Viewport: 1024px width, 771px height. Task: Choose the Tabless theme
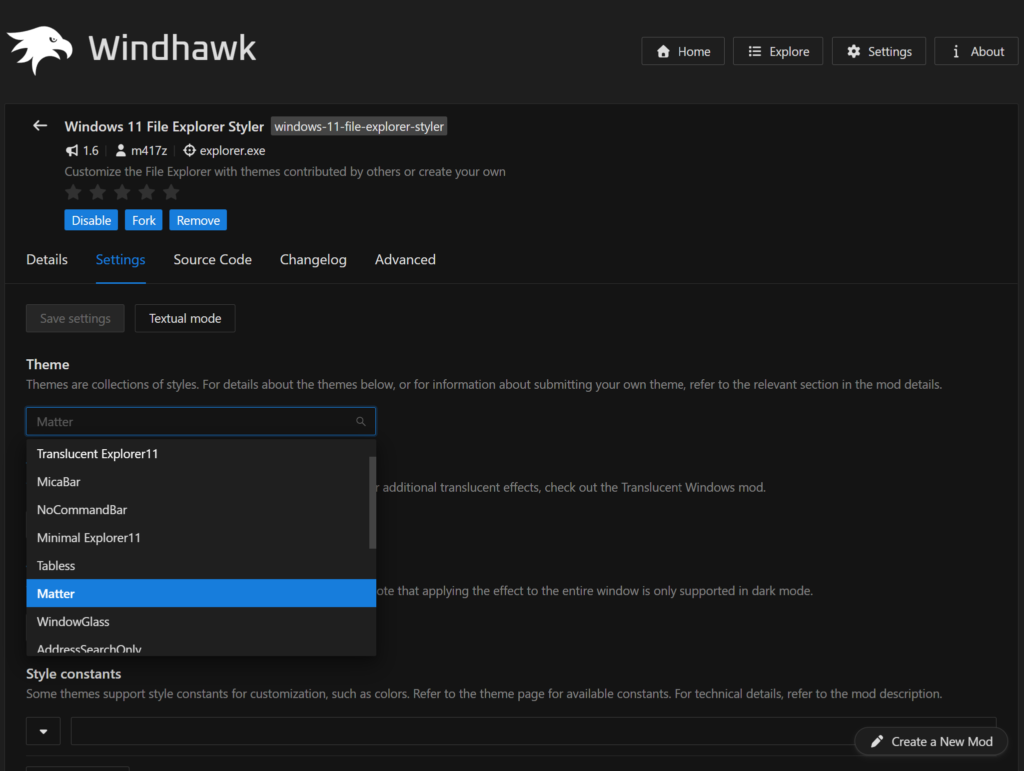tap(198, 566)
